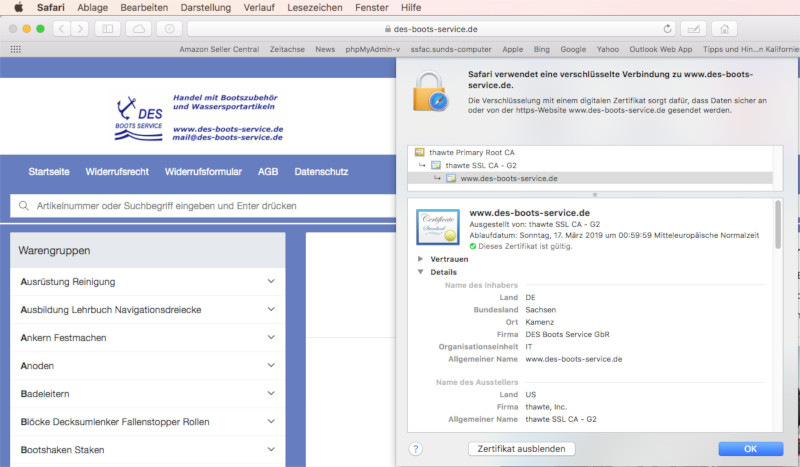Screen dimensions: 800x467
Task: Click the Safari address bar
Action: click(x=432, y=29)
